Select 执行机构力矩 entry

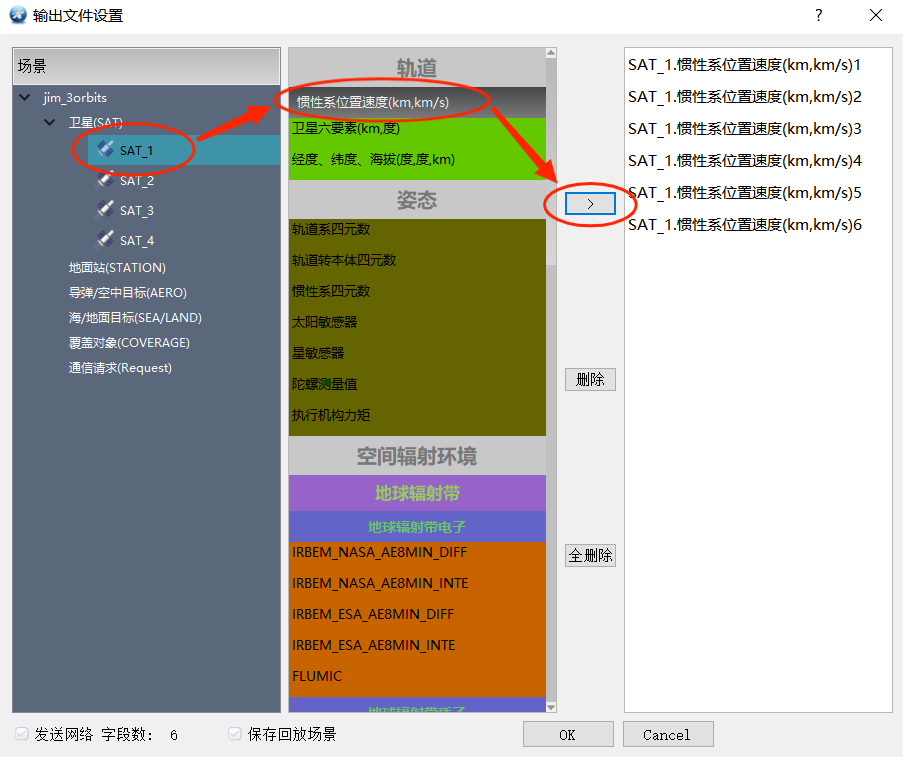(x=417, y=415)
